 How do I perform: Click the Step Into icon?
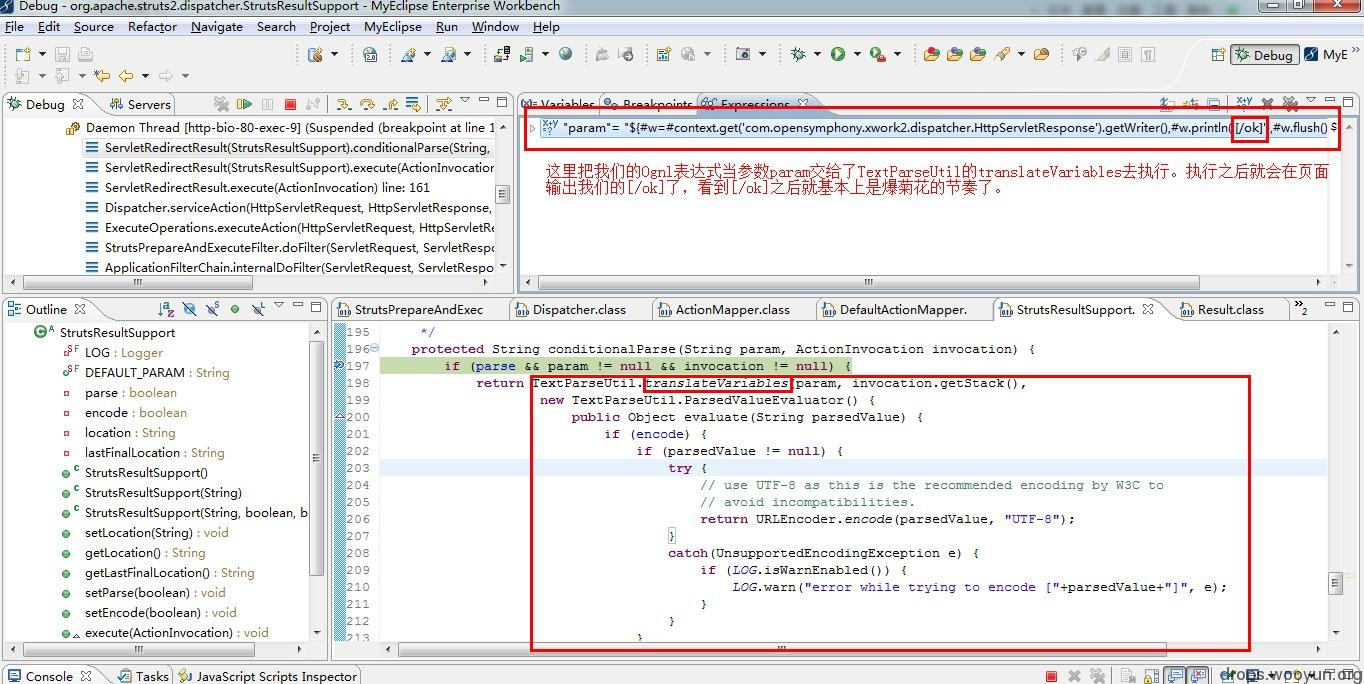343,104
